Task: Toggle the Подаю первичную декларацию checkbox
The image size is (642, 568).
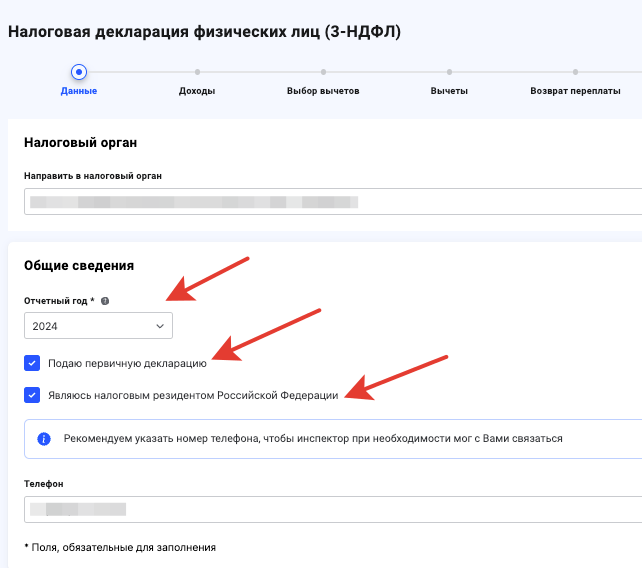Action: (x=32, y=363)
